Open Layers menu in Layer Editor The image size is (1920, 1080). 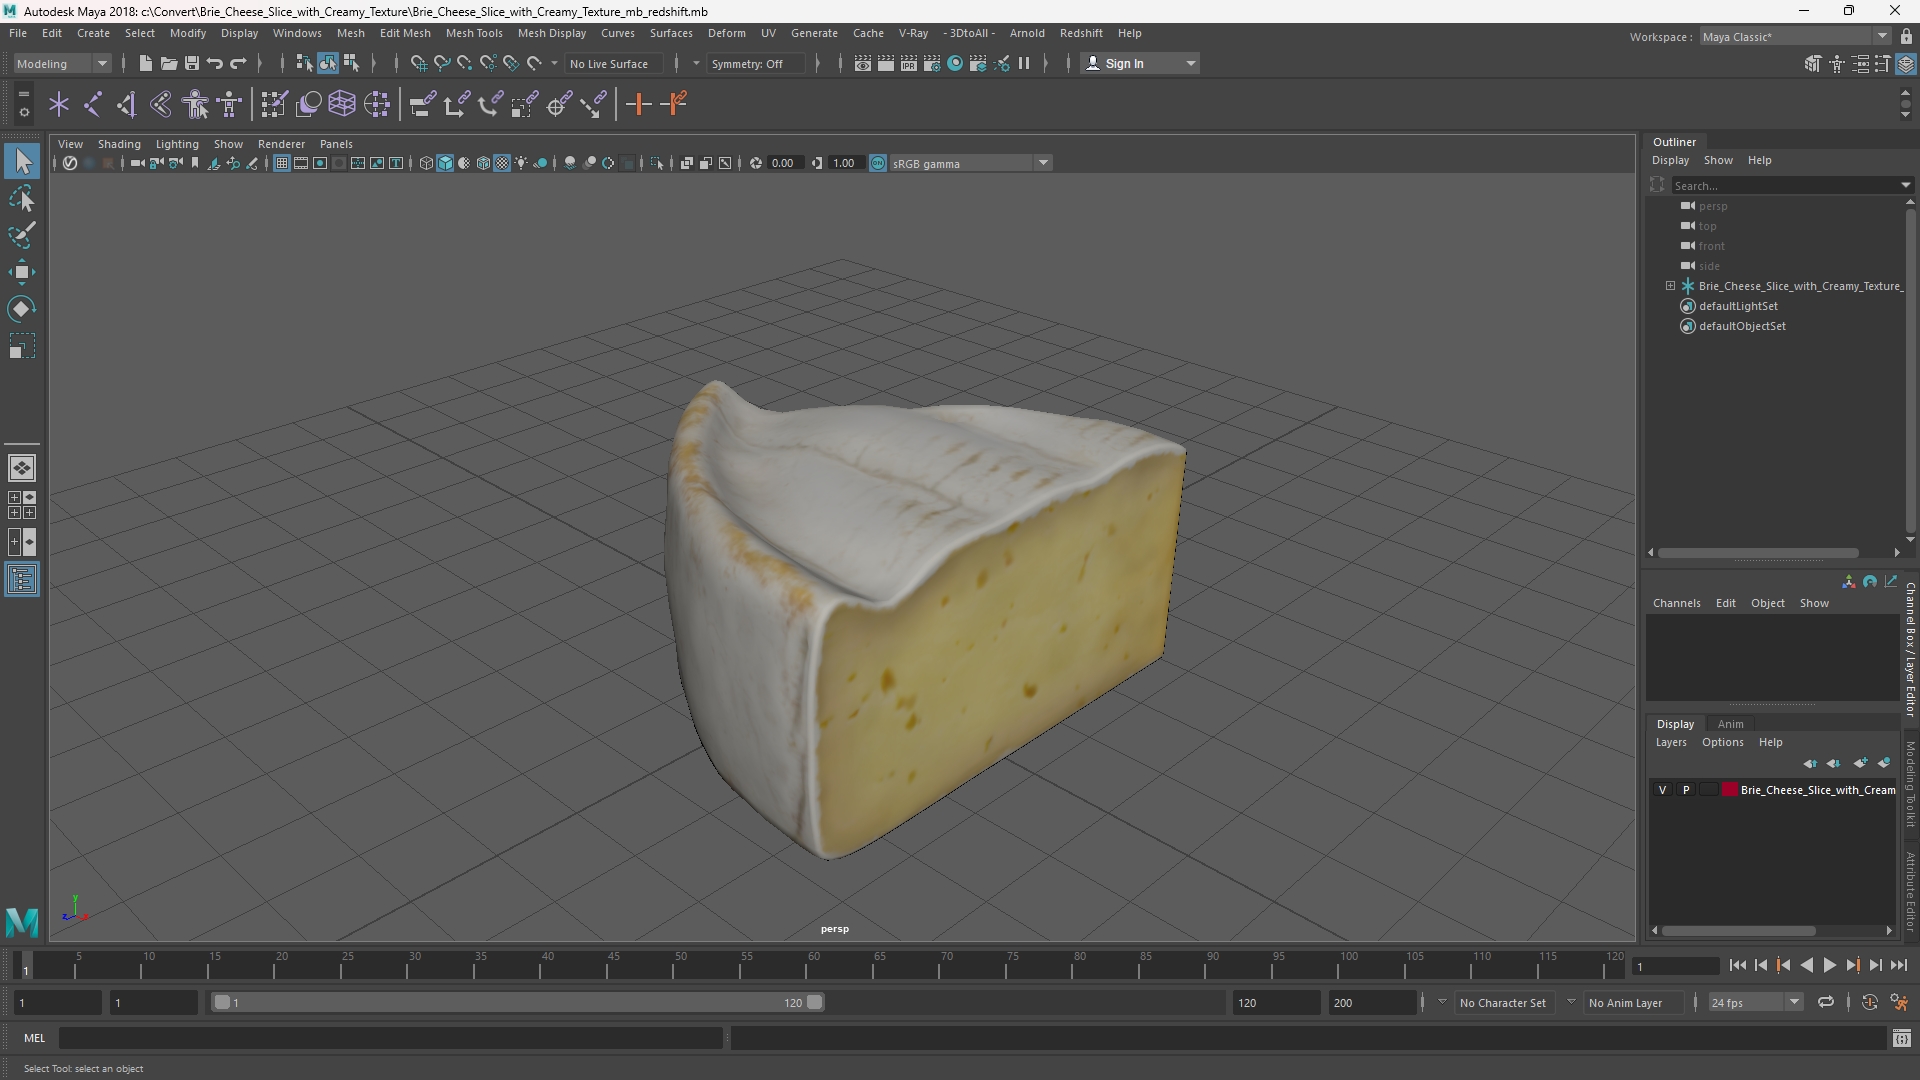[x=1671, y=742]
